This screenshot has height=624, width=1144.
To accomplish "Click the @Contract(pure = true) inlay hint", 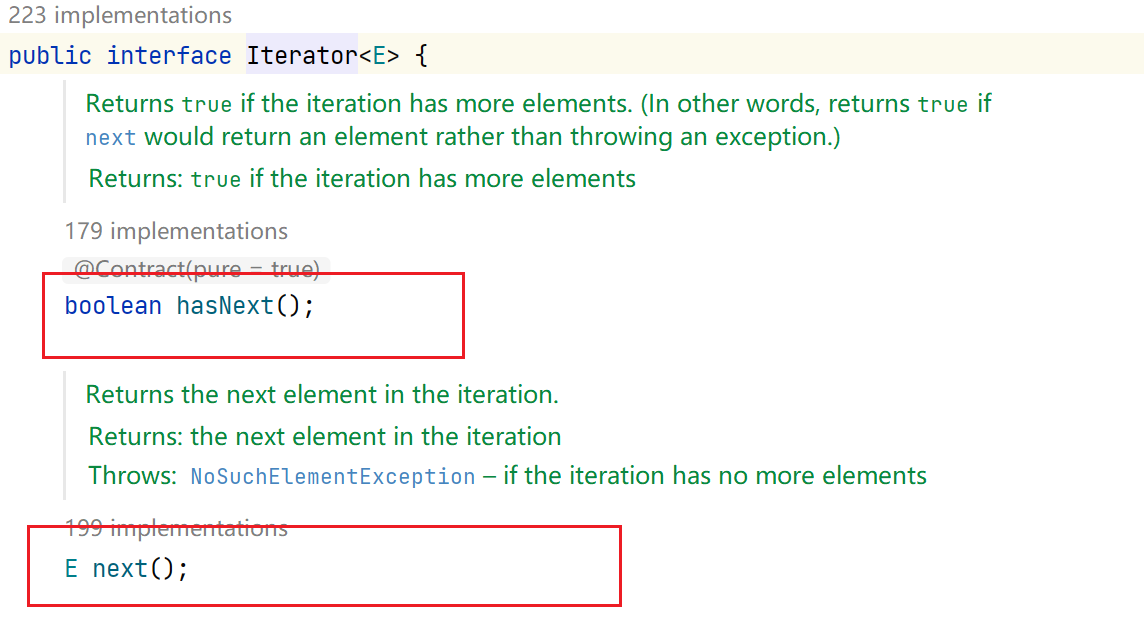I will pos(196,269).
